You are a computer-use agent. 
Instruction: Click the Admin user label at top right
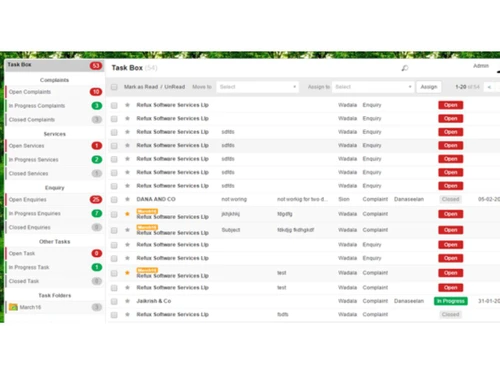[481, 66]
